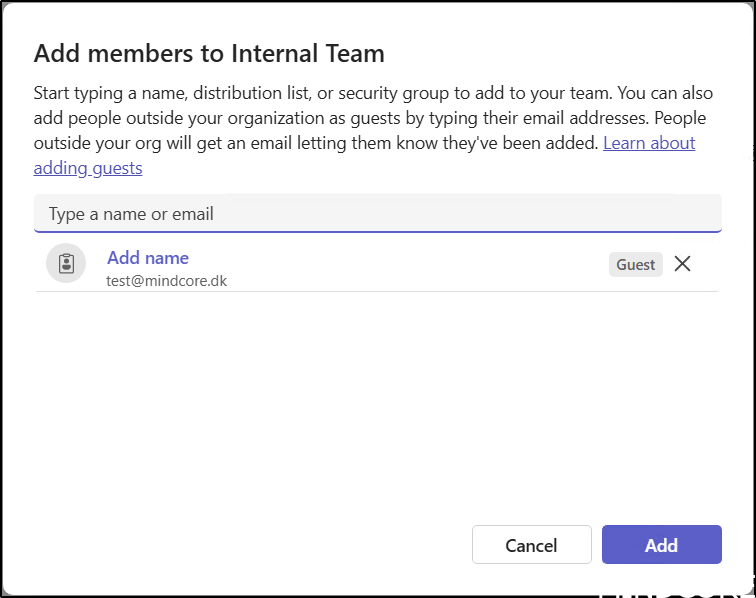Remove guest test@mindcore.dk with the X icon

pos(682,264)
